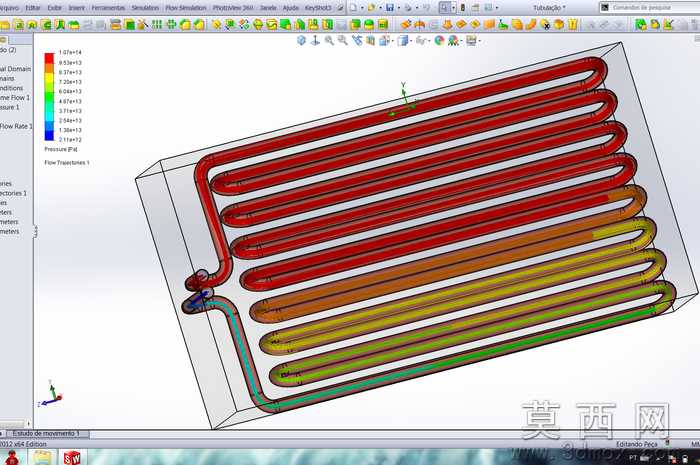The height and width of the screenshot is (465, 700).
Task: Click the pin icon beside KeyShot3 menu
Action: [x=341, y=8]
